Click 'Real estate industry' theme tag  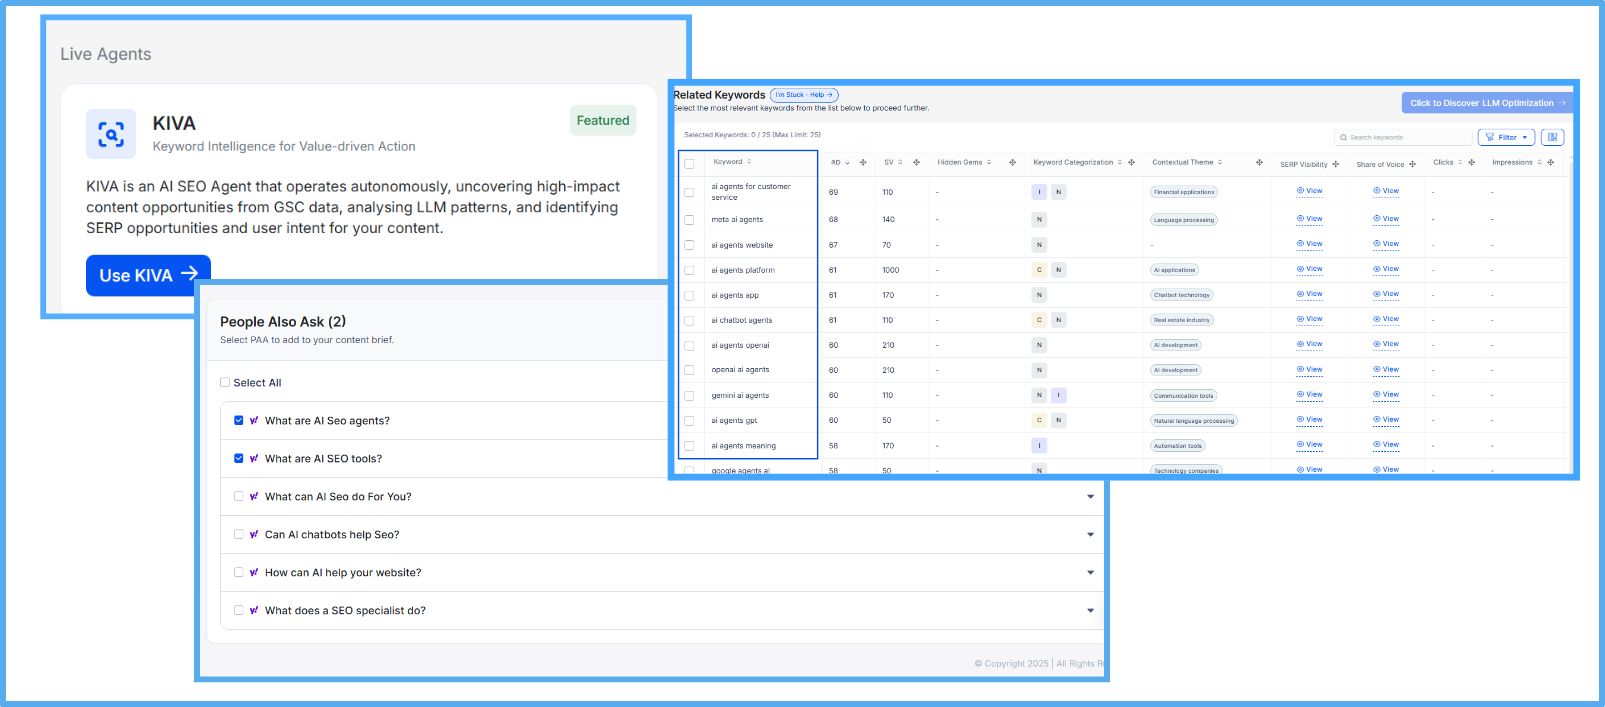[x=1182, y=320]
